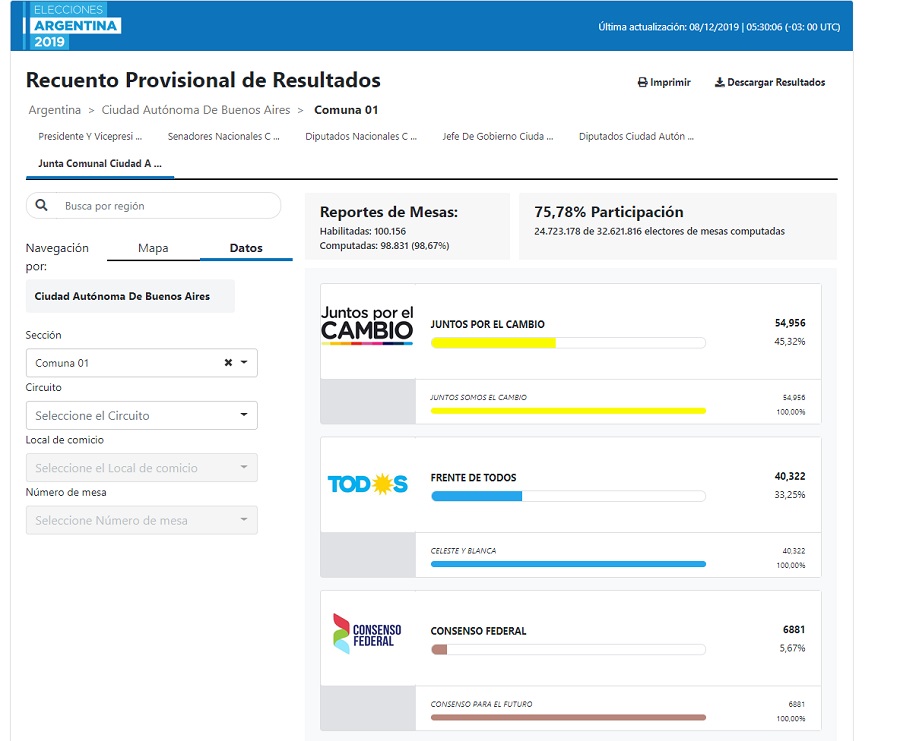Viewport: 900px width, 741px height.
Task: Click the magnifying glass search icon
Action: click(41, 205)
